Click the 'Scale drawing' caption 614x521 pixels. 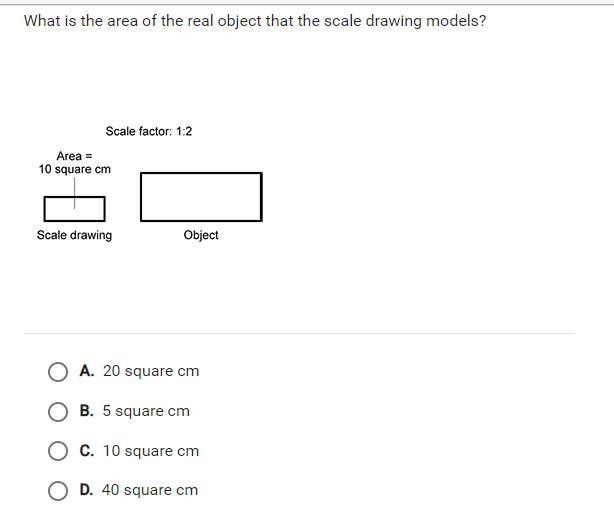[74, 235]
